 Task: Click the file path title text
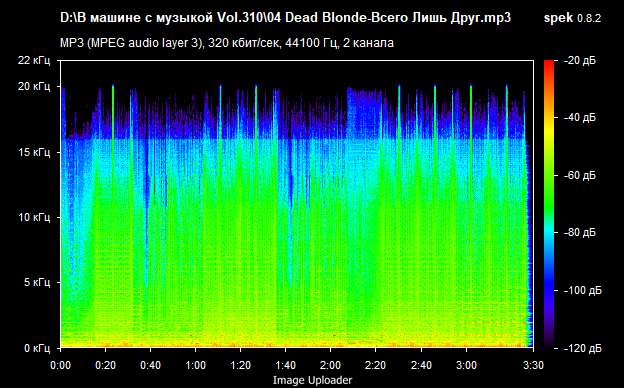pyautogui.click(x=285, y=18)
